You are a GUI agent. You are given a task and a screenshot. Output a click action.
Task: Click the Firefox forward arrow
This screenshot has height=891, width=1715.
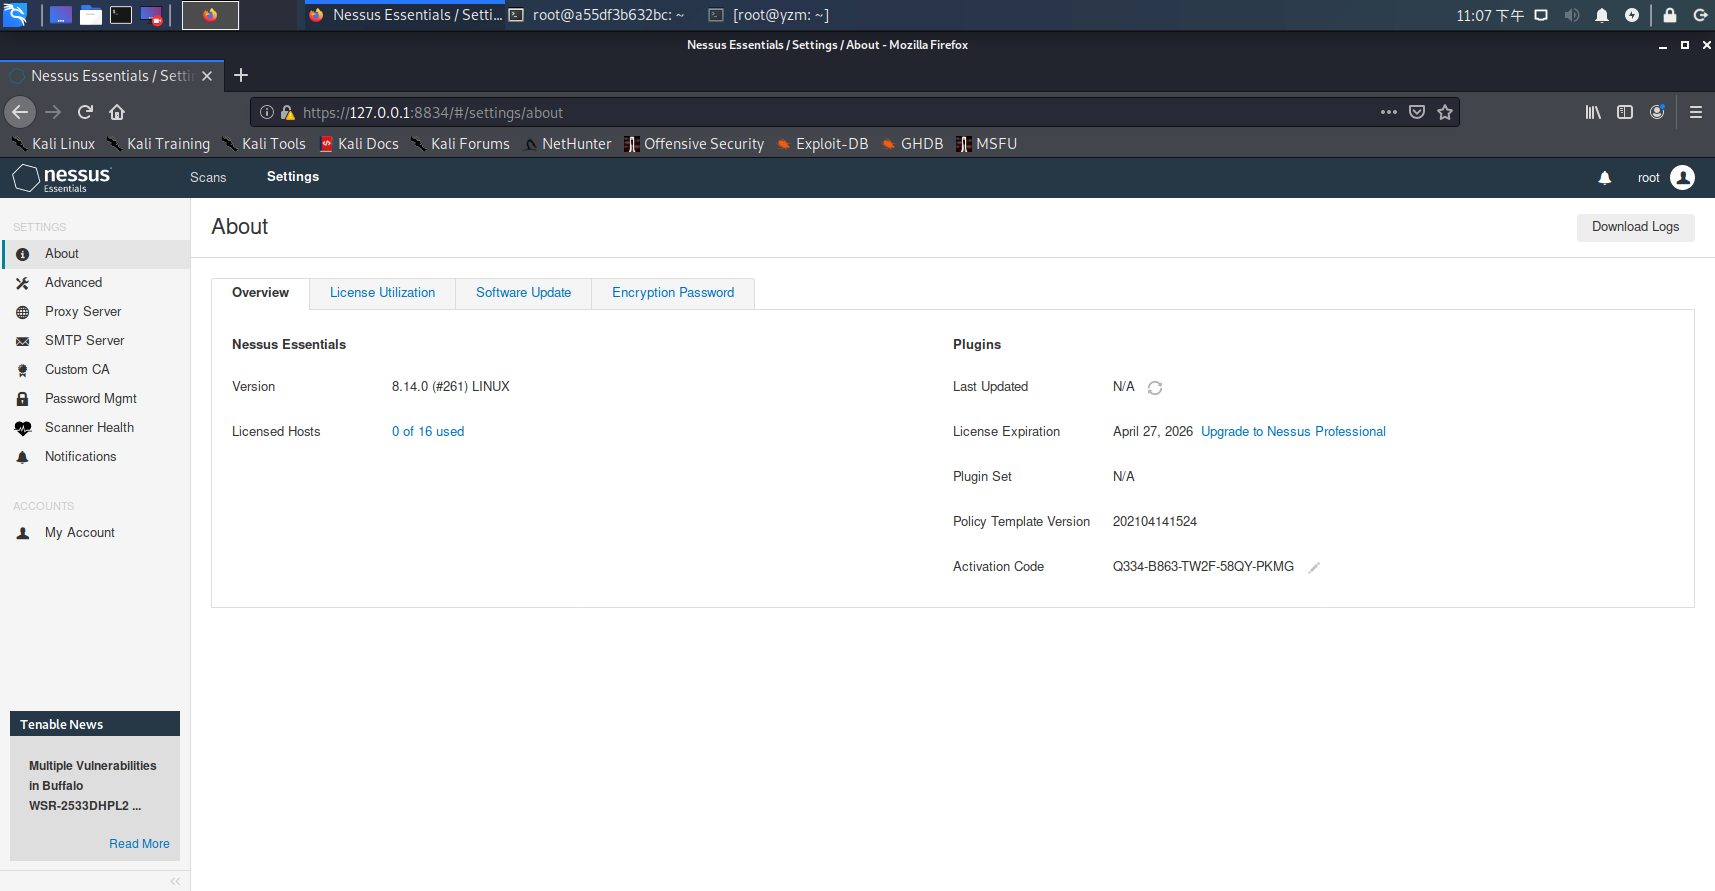point(53,112)
